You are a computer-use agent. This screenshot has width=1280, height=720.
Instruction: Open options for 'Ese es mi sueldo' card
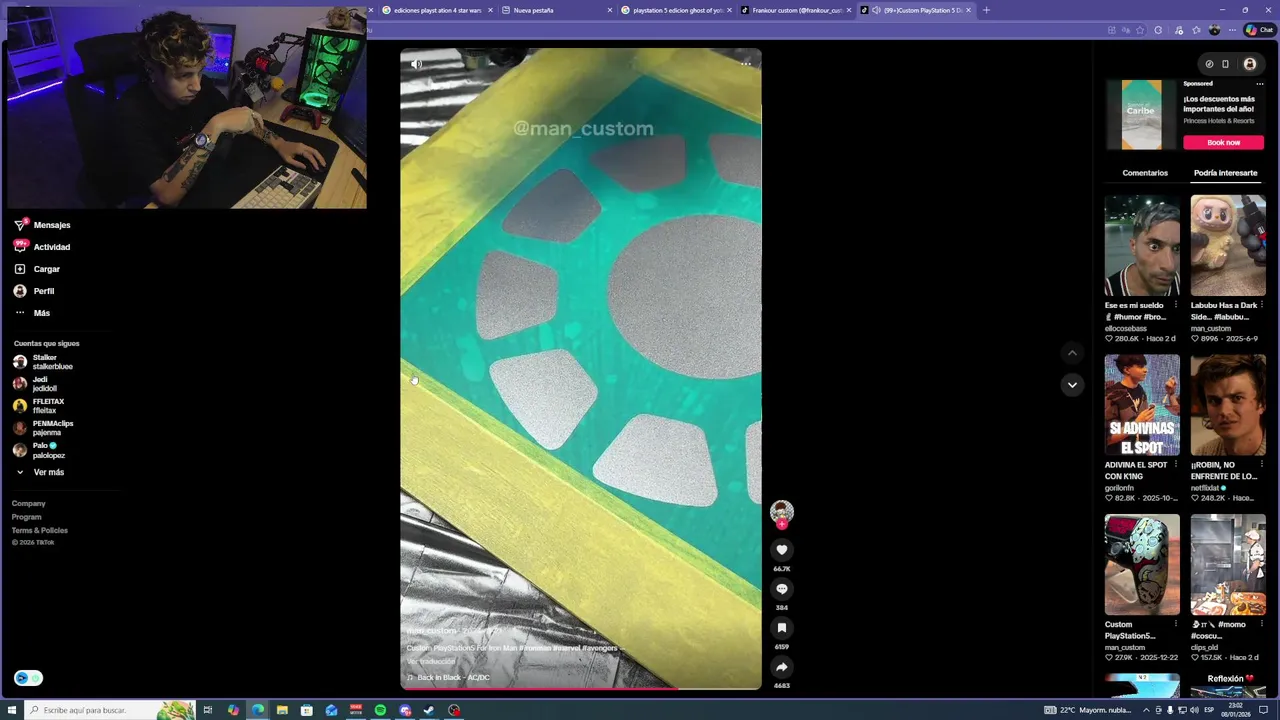[1175, 305]
